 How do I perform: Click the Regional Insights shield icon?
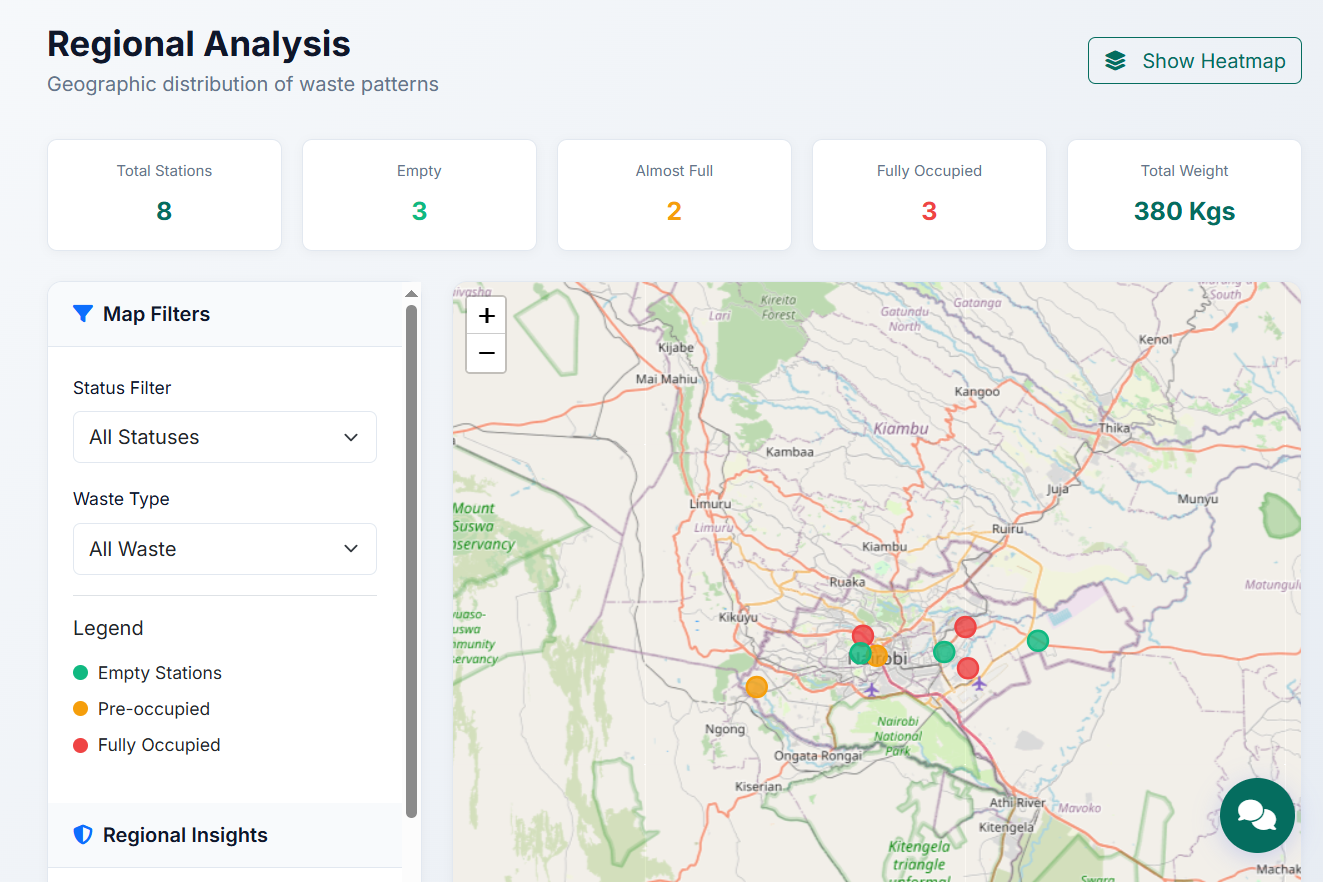click(83, 835)
